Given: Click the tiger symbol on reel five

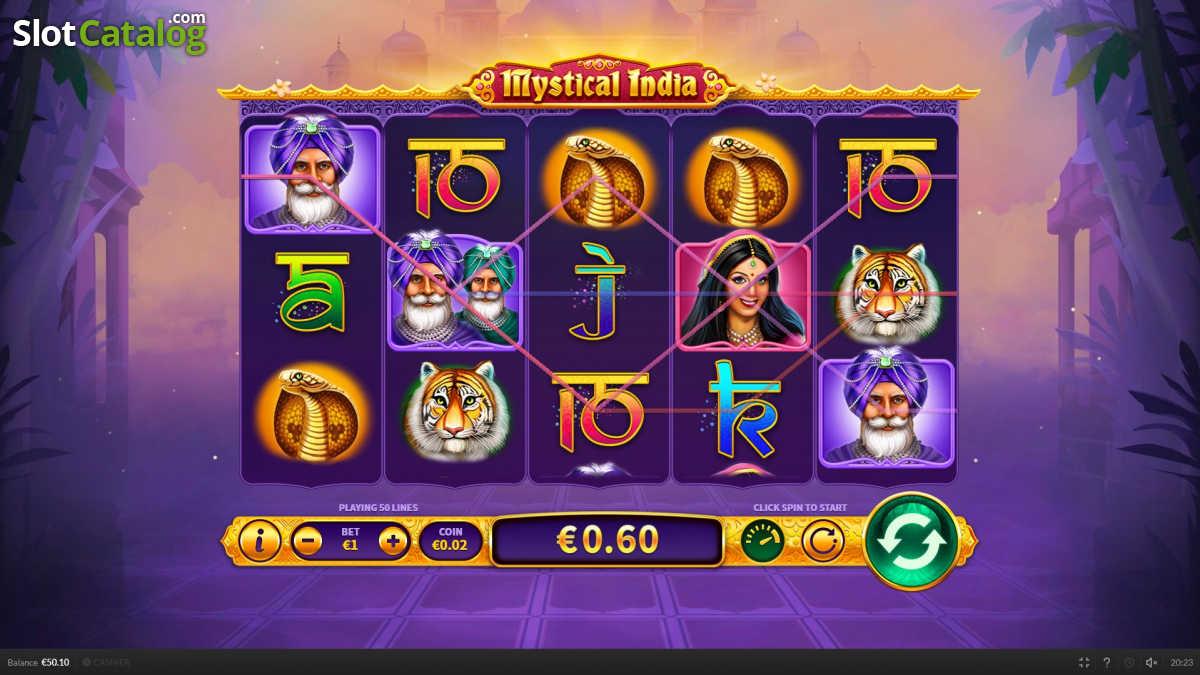Looking at the screenshot, I should click(886, 291).
